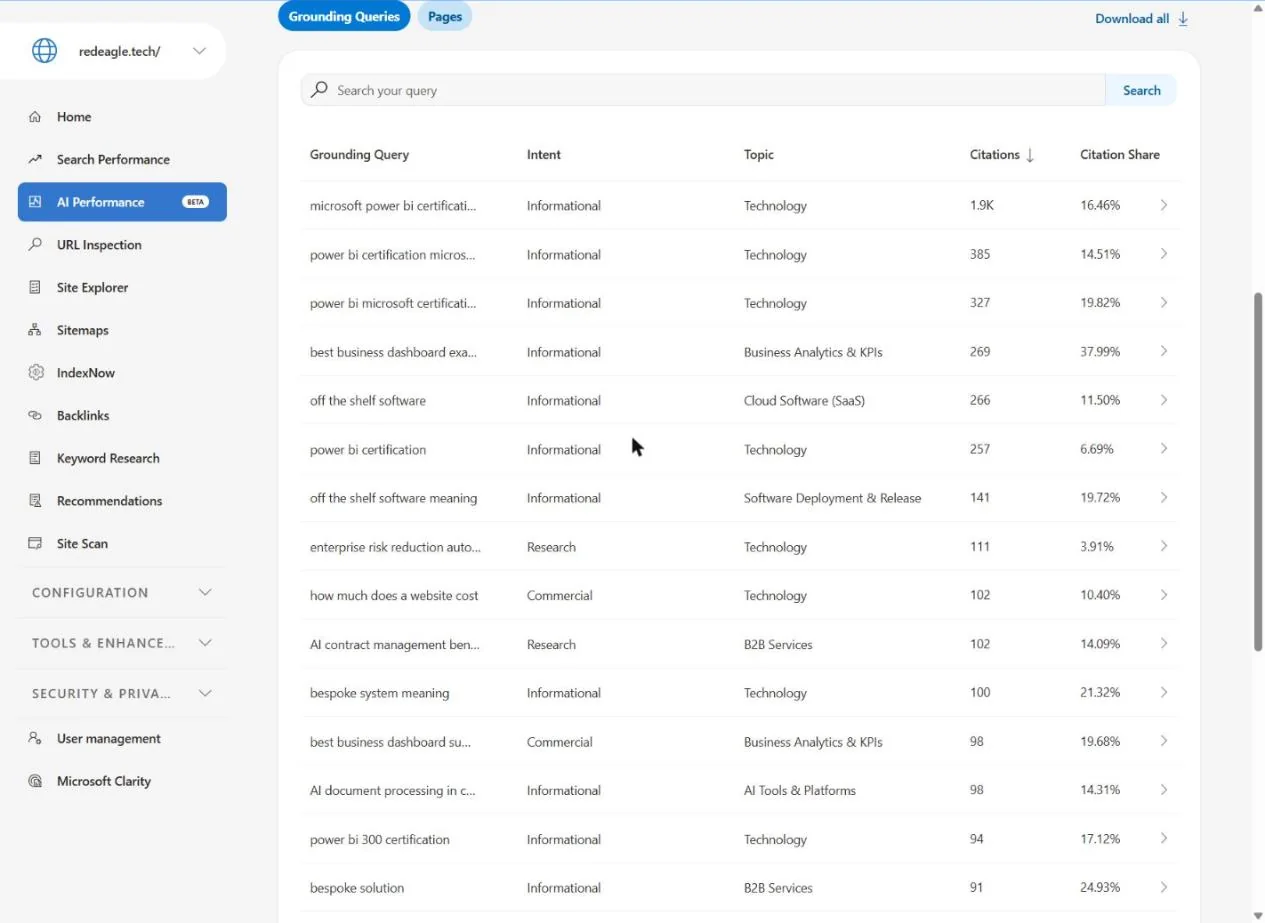This screenshot has width=1265, height=923.
Task: Open Recommendations in the sidebar
Action: pos(109,501)
